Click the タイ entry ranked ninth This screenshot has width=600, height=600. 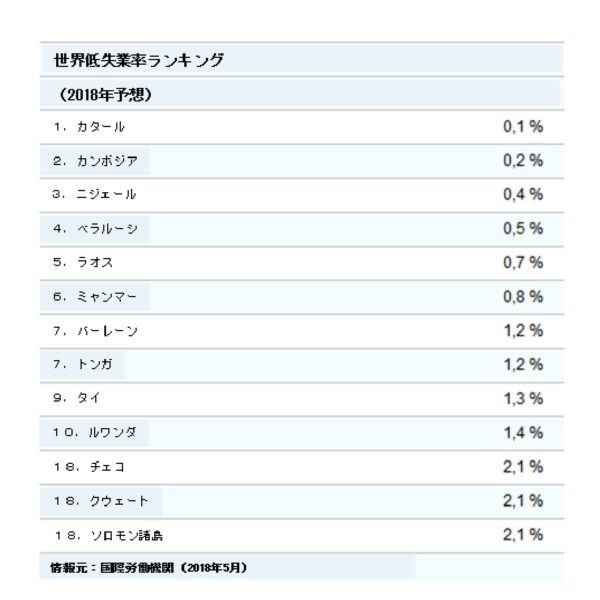tap(88, 398)
